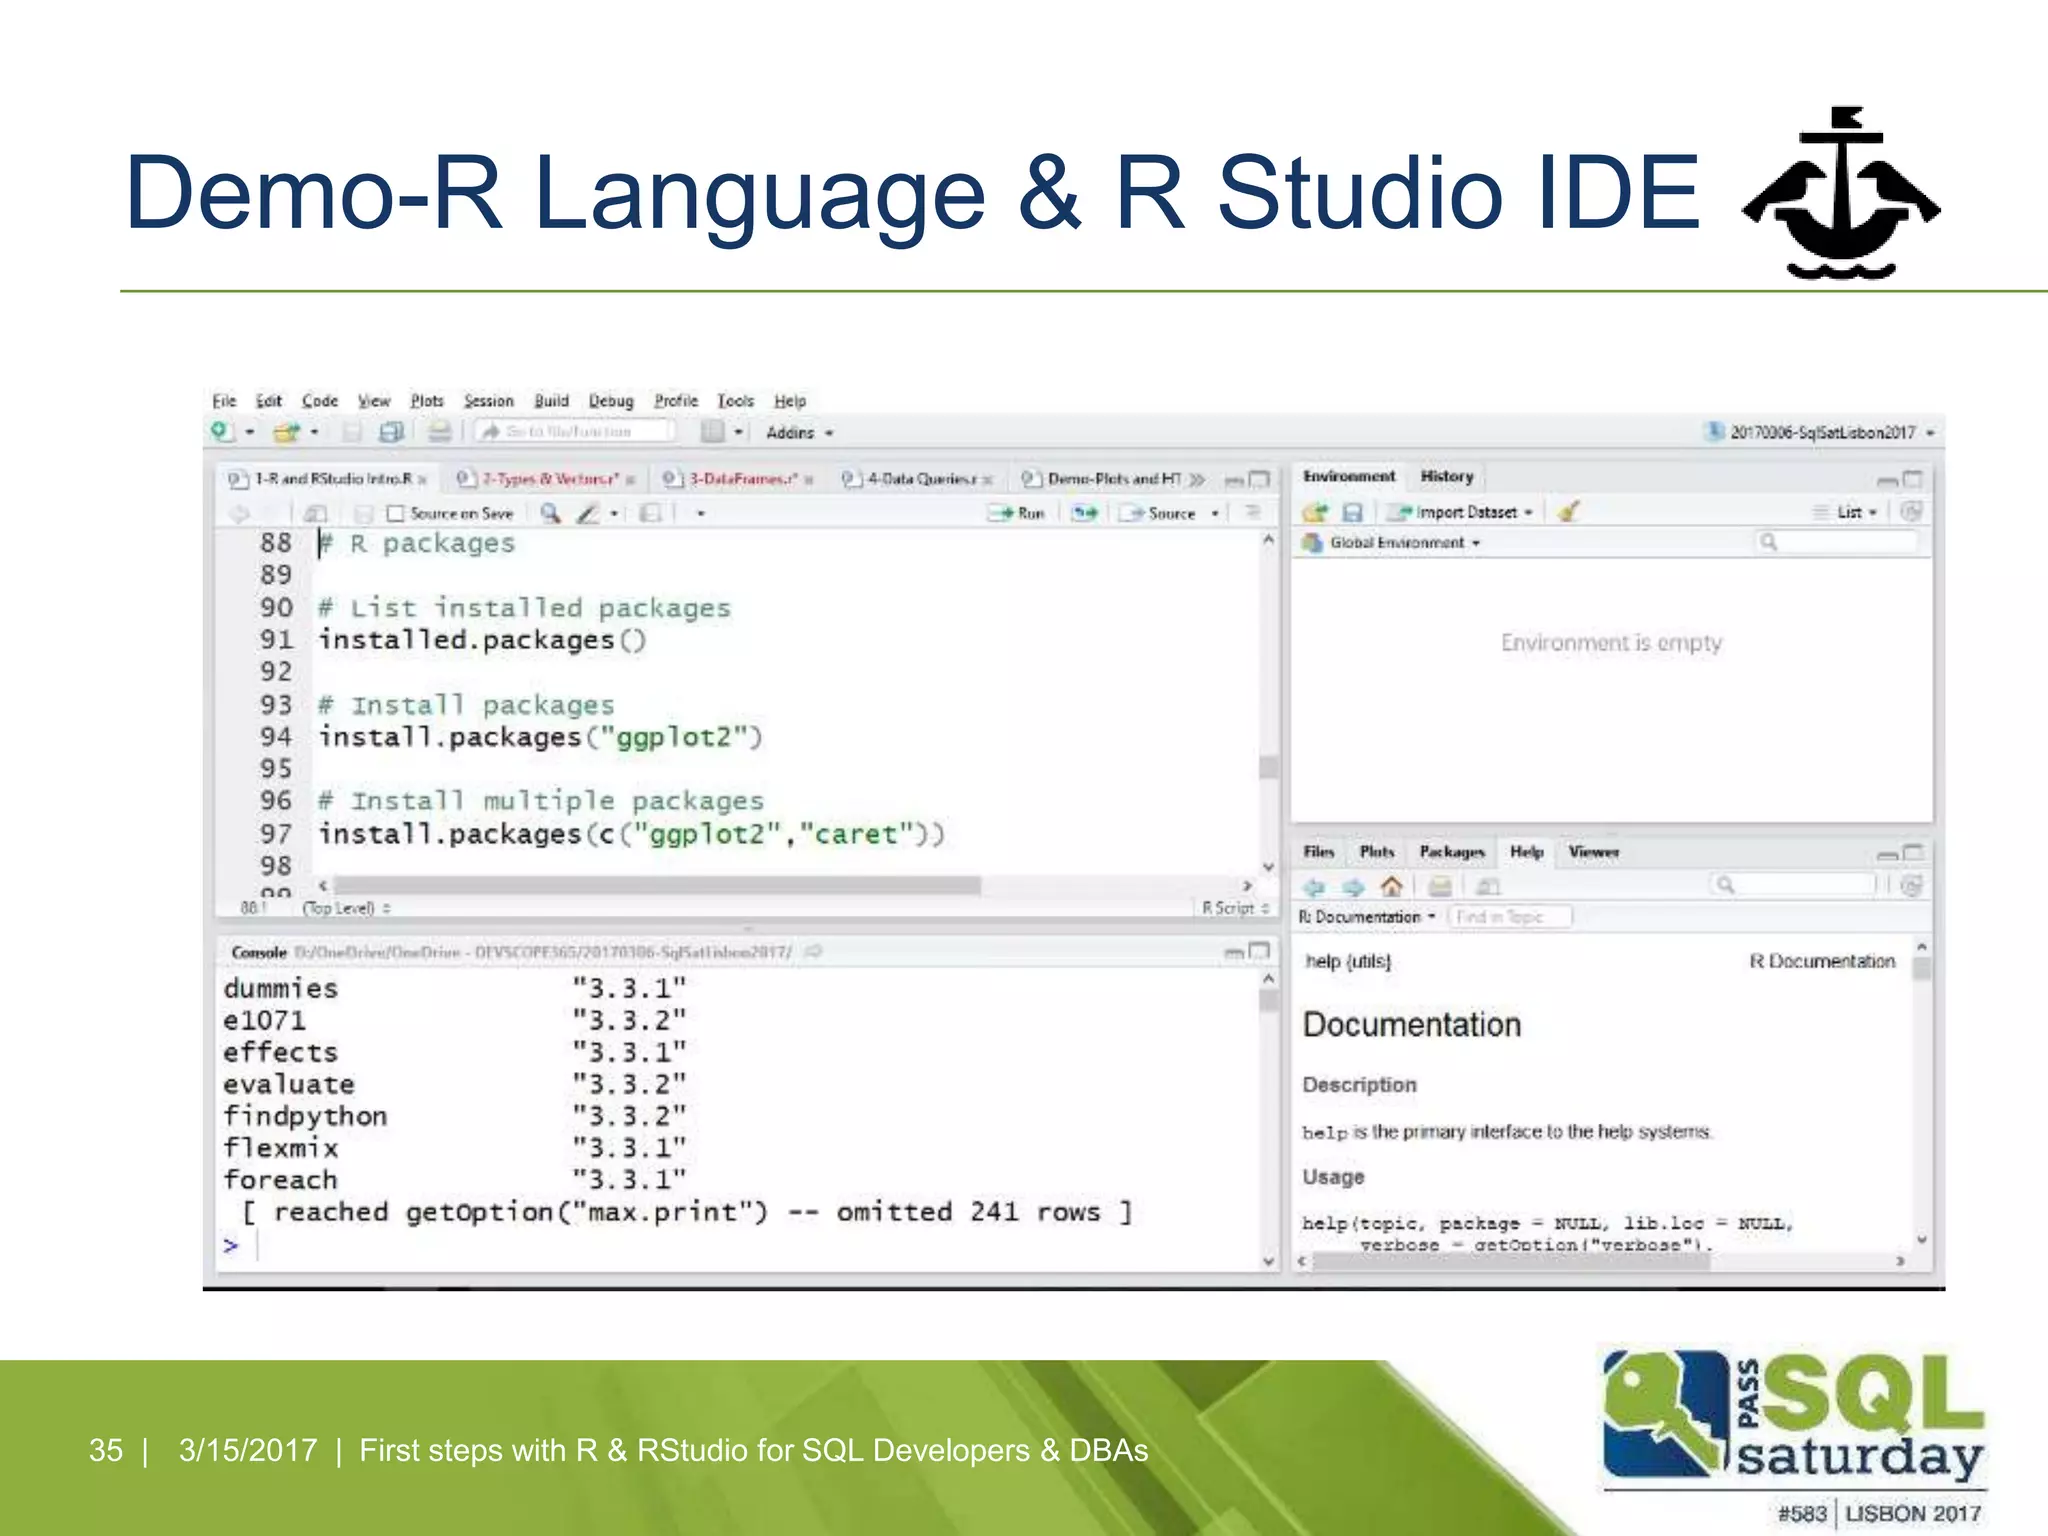Show more editor tabs via double chevron
Viewport: 2048px width, 1536px height.
pos(1197,480)
